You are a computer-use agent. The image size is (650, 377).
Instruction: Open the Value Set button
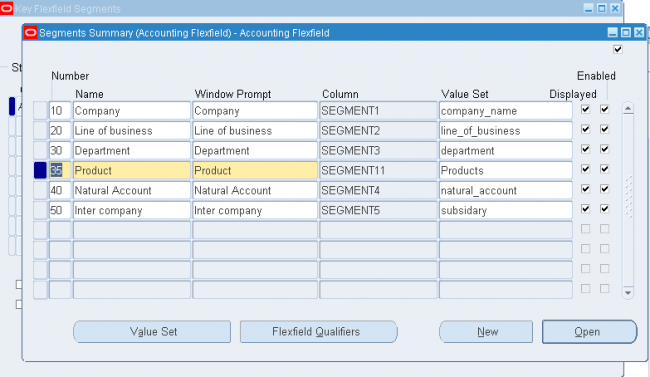(152, 332)
